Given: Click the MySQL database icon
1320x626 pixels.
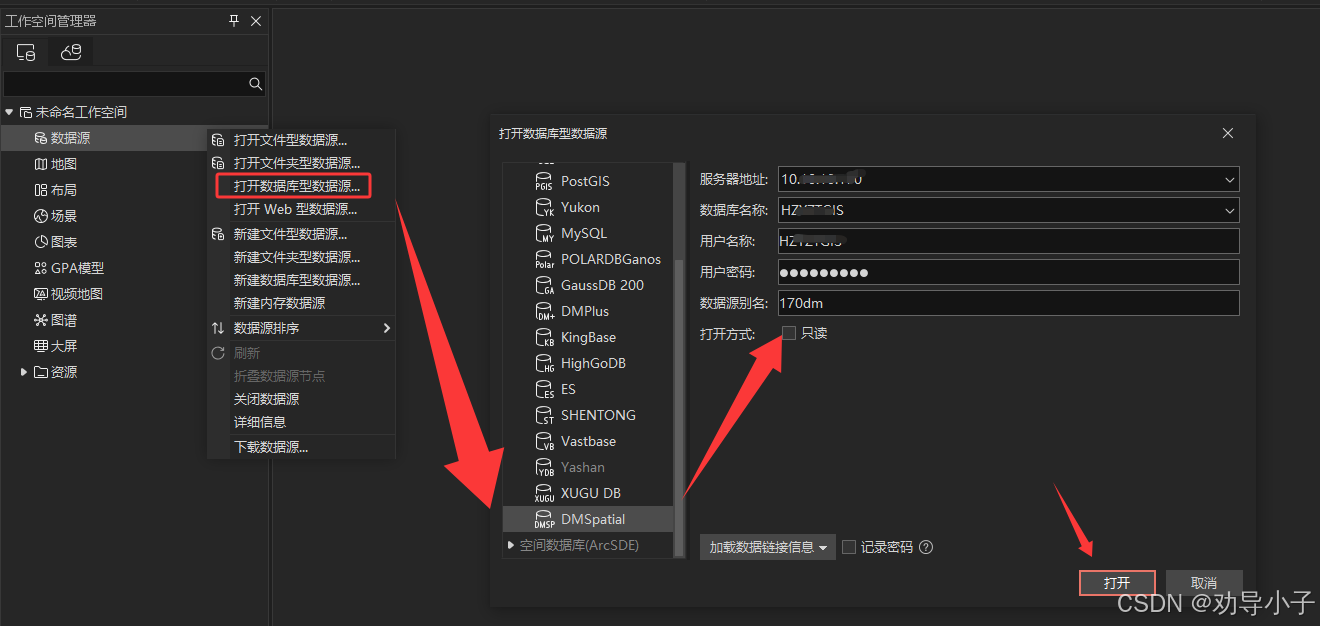Looking at the screenshot, I should click(544, 234).
